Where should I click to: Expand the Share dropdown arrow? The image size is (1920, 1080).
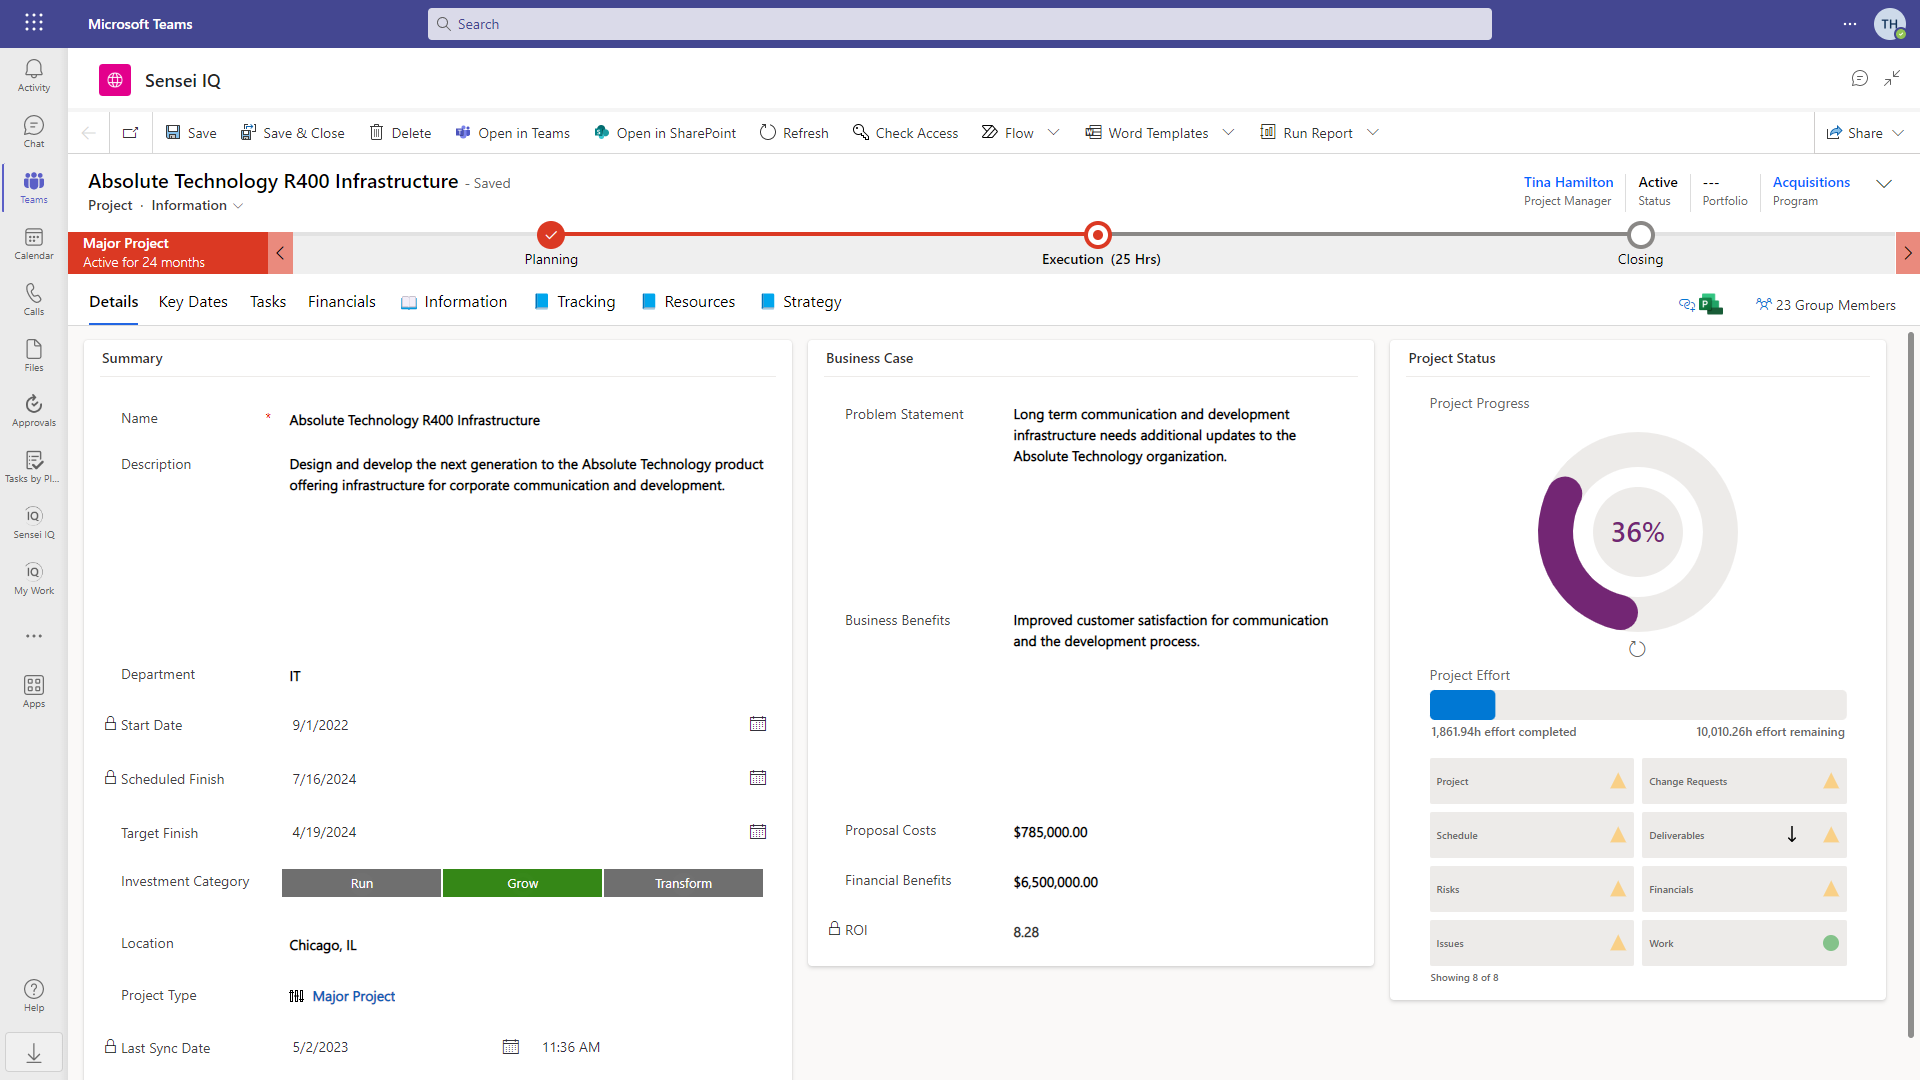[x=1898, y=133]
